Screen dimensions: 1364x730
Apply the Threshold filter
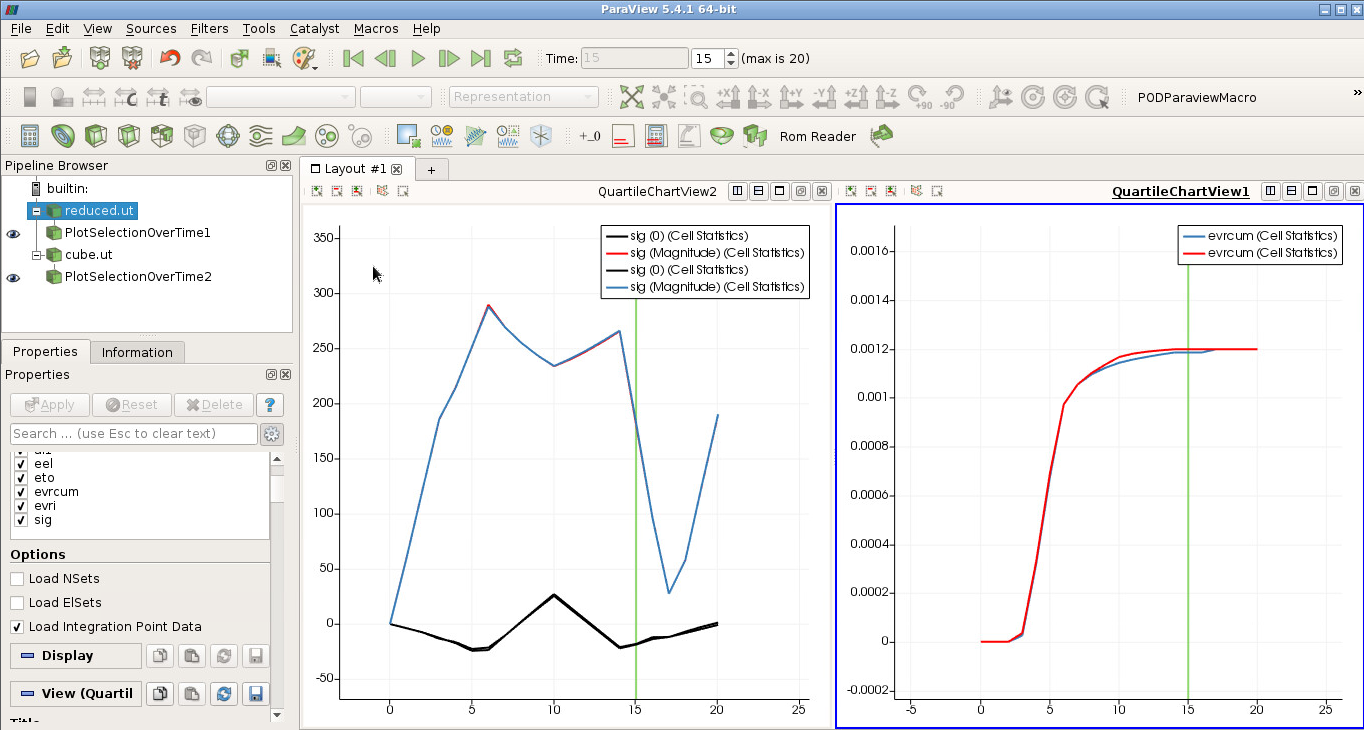161,135
